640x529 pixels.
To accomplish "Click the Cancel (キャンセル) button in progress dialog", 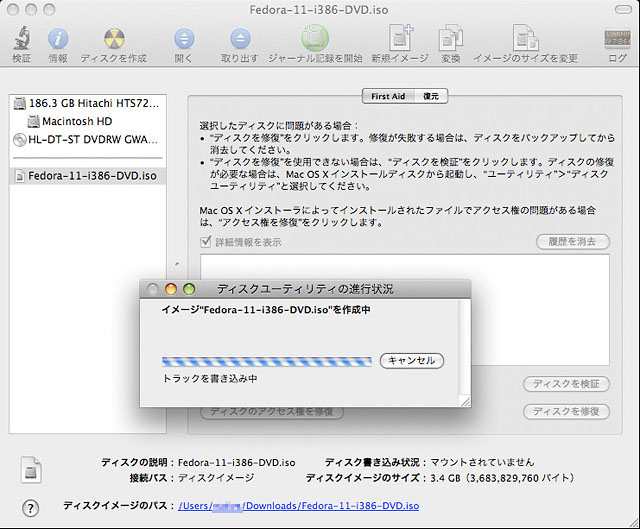I will point(411,361).
